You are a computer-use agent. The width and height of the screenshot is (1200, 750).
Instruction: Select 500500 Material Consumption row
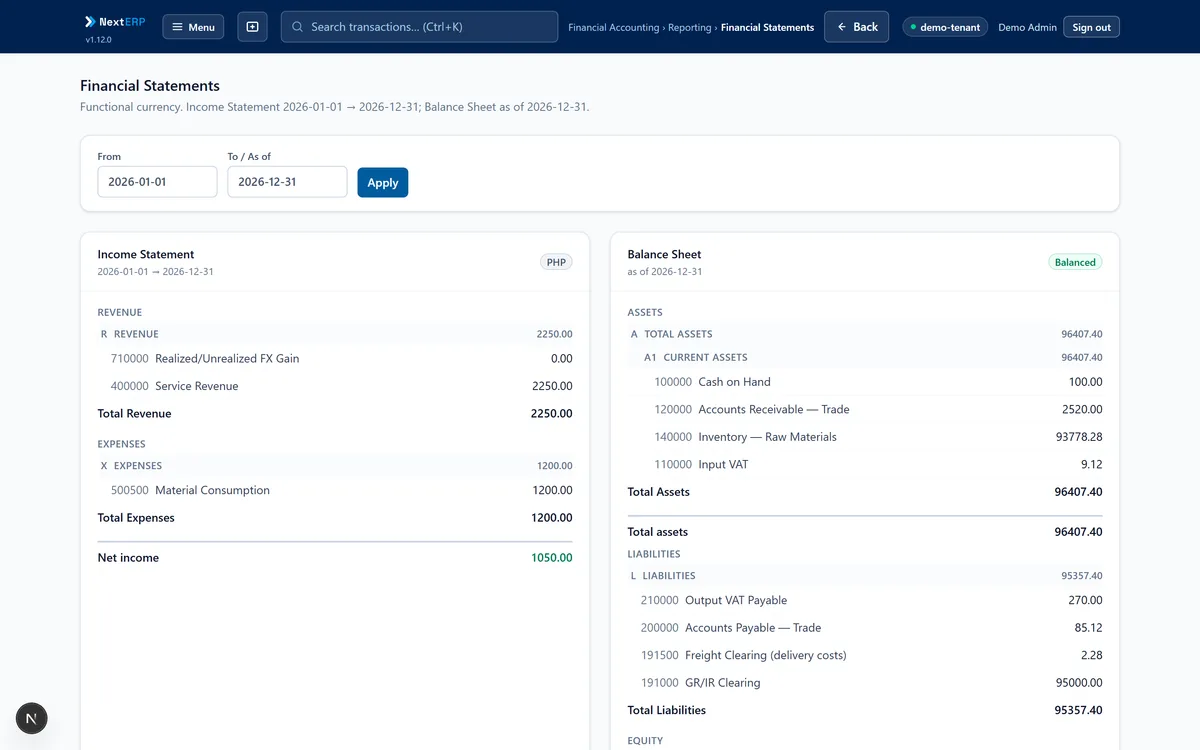click(335, 490)
